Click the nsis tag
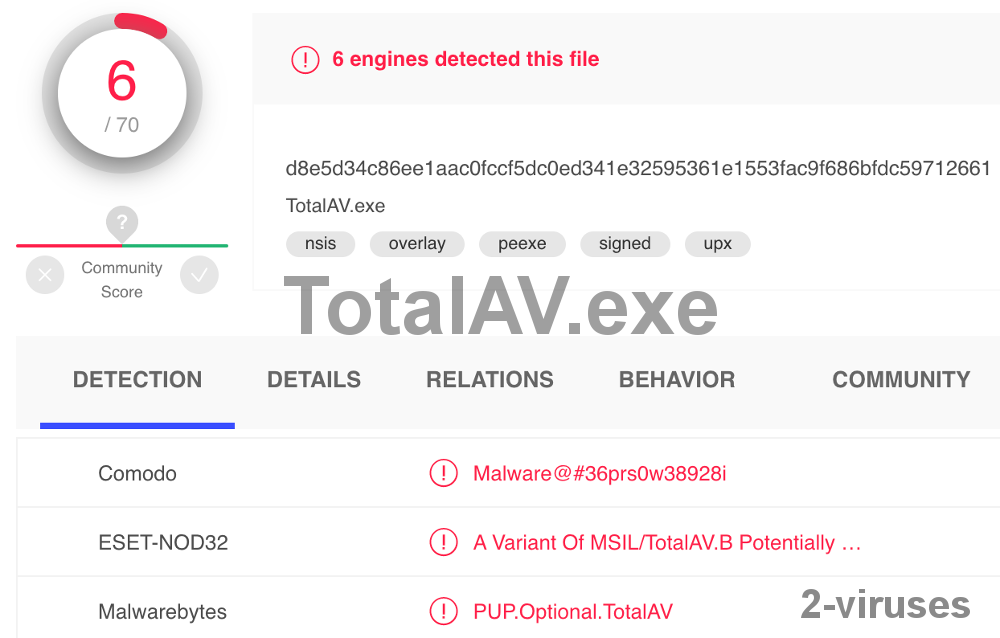Image resolution: width=1000 pixels, height=638 pixels. coord(320,244)
